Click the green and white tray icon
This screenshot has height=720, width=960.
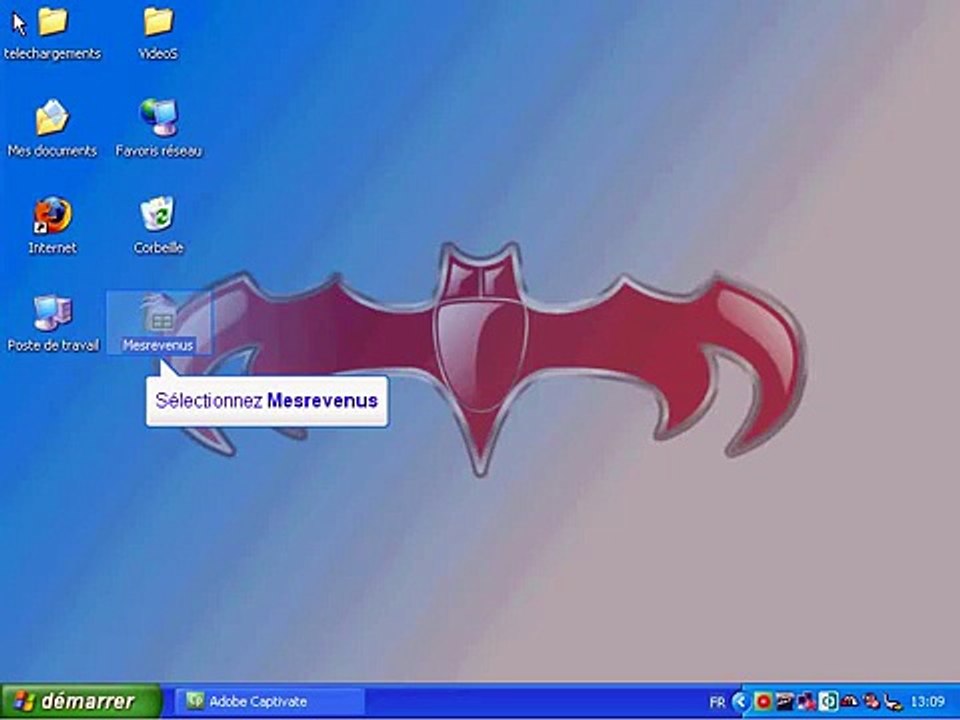[828, 701]
